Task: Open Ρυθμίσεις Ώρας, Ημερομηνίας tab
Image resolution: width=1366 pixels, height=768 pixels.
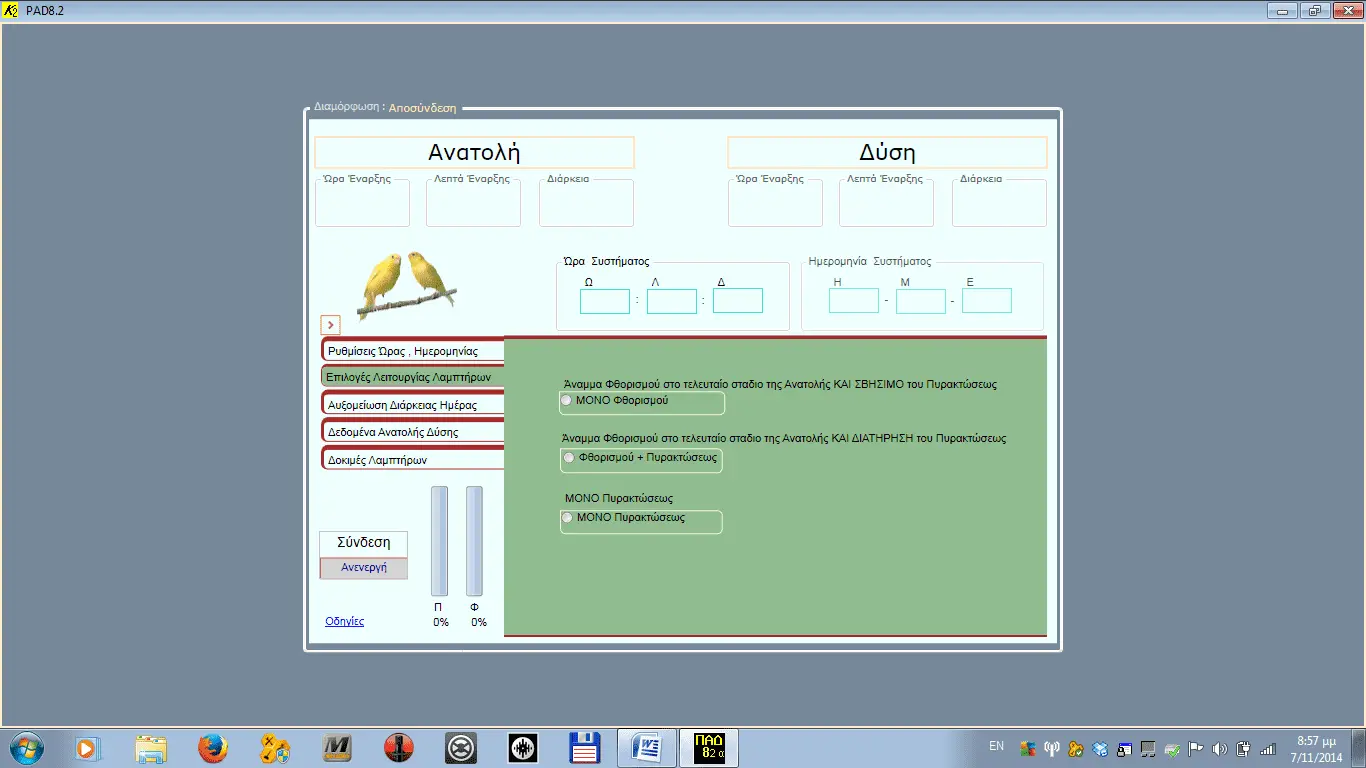Action: pos(413,350)
